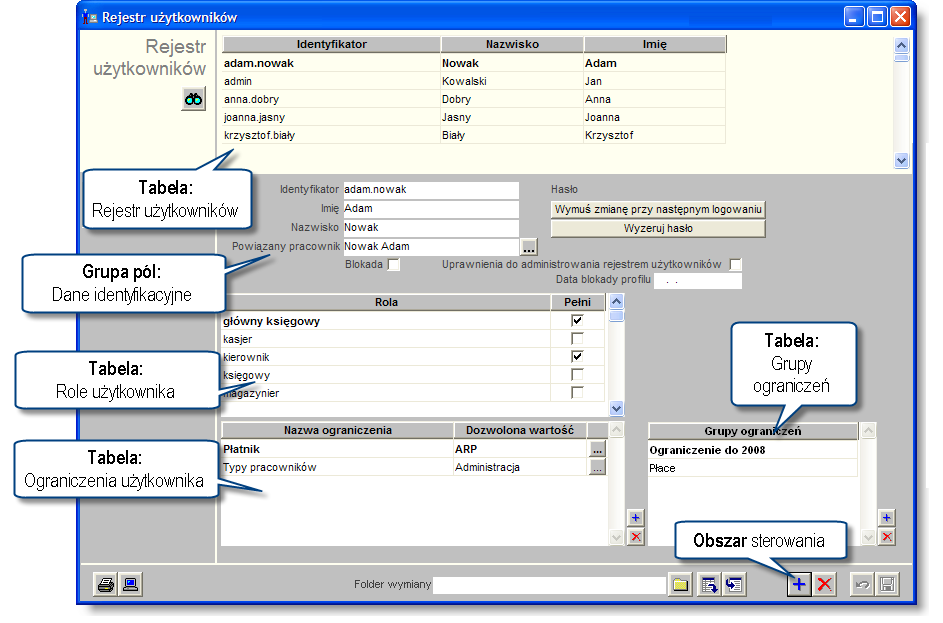The width and height of the screenshot is (943, 623).
Task: Open lookup for Powiązany pracownik field
Action: (529, 247)
